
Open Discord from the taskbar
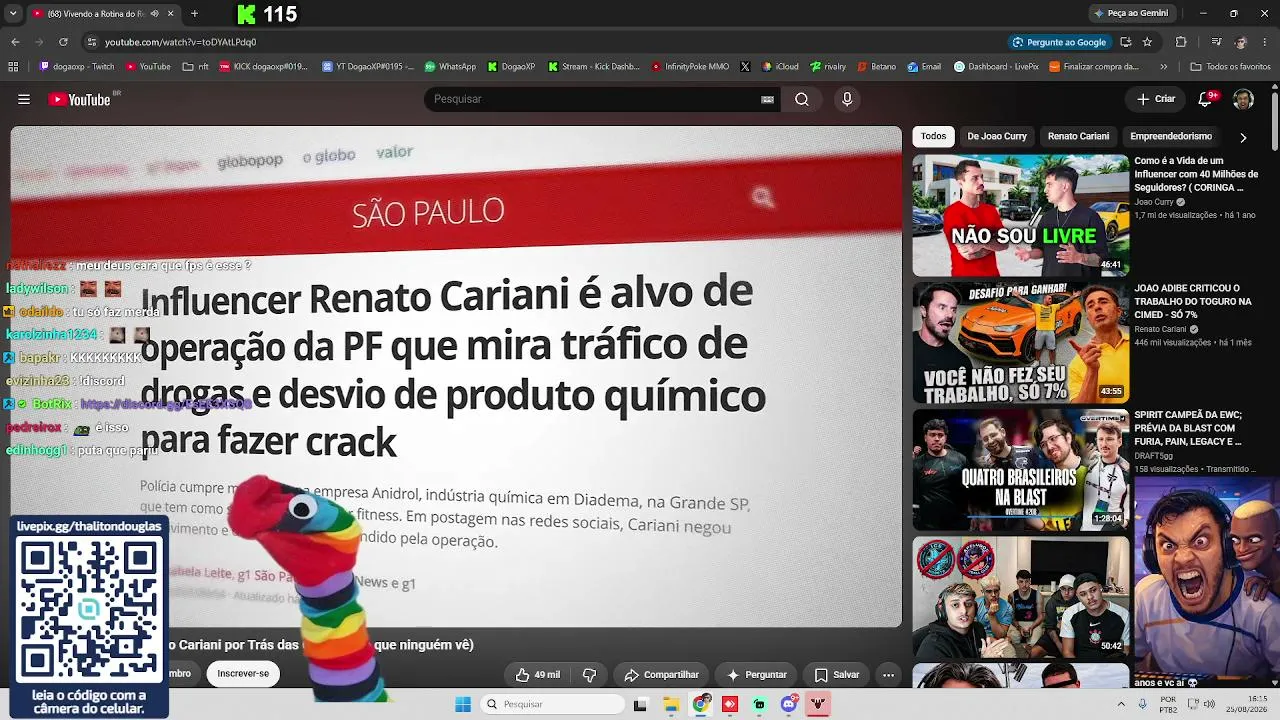pos(789,704)
